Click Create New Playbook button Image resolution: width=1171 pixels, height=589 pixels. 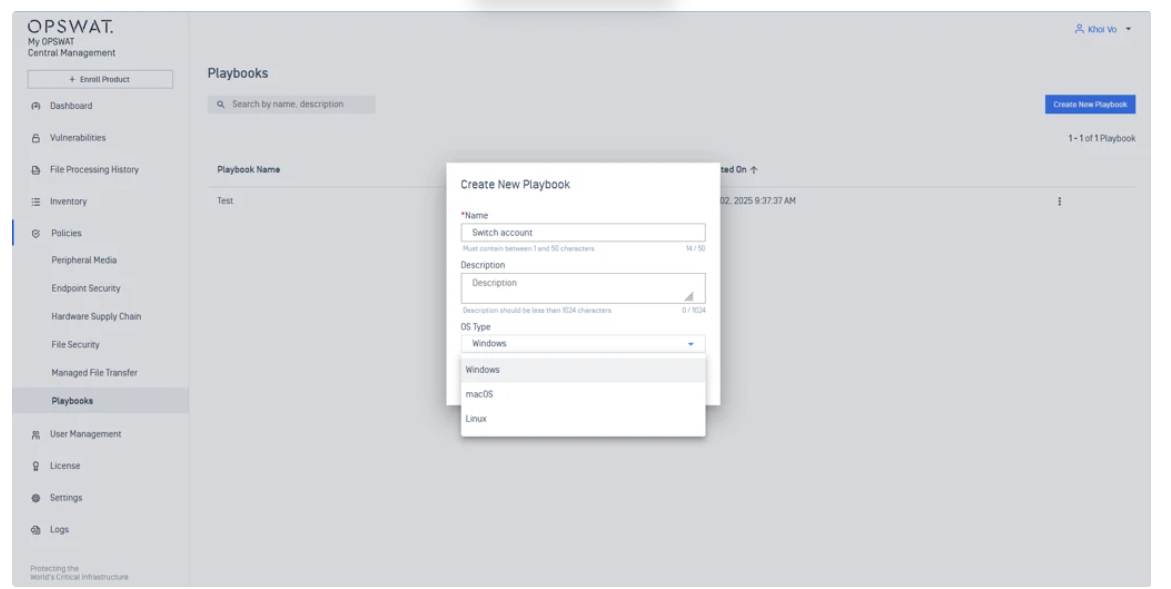1090,105
